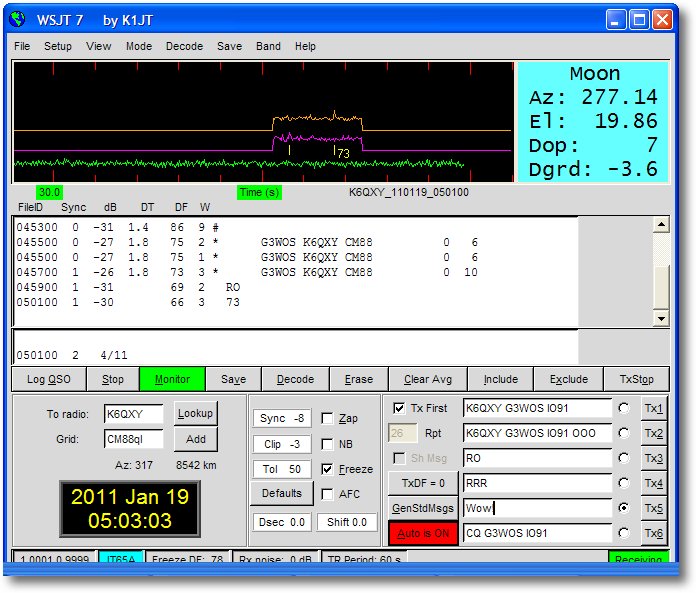696x593 pixels.
Task: Click the Add button next to Grid
Action: (x=195, y=439)
